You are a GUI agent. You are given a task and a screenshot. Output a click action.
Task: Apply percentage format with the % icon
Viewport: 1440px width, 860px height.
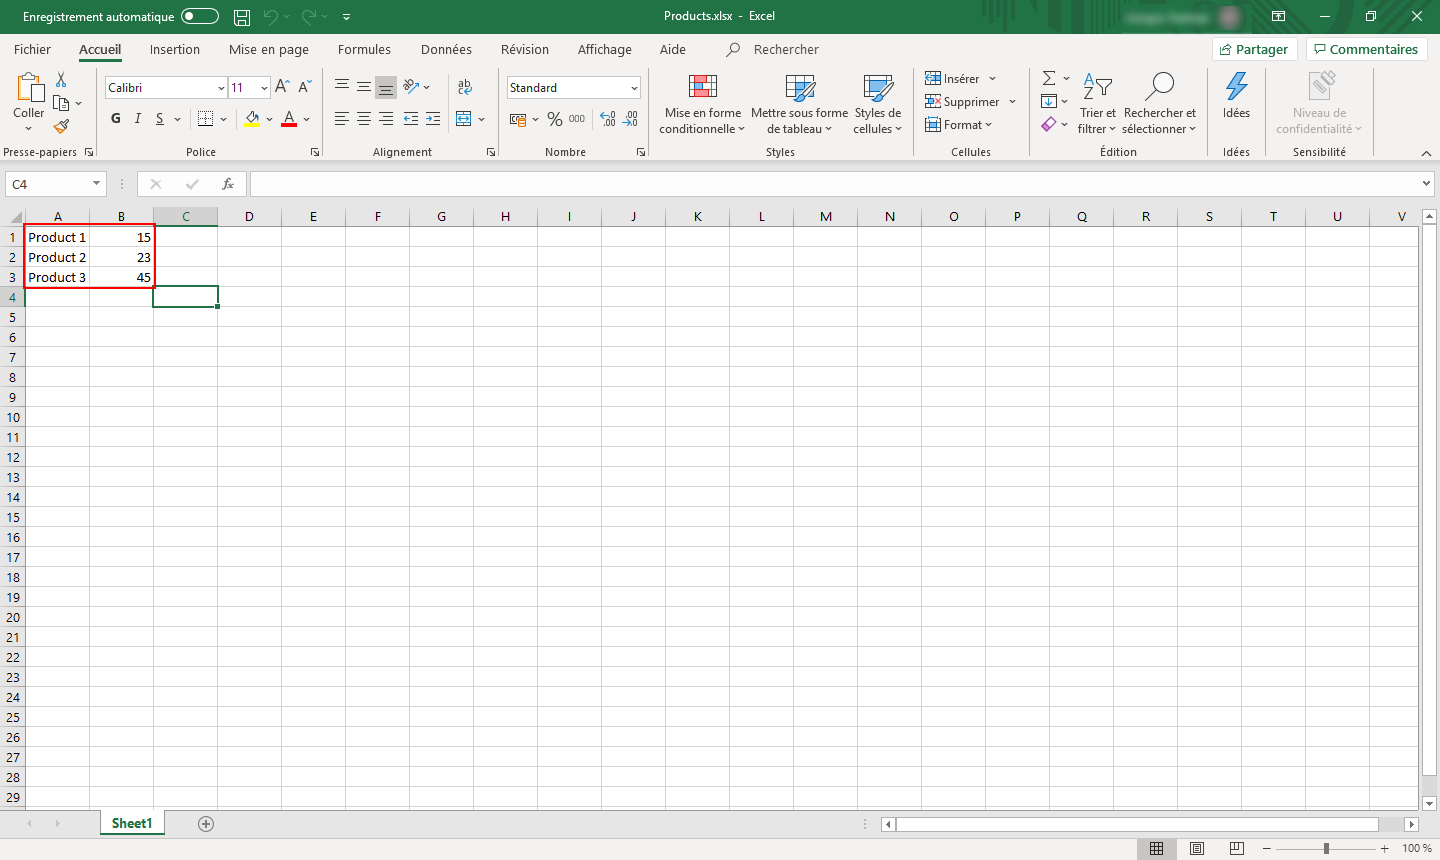(x=555, y=119)
